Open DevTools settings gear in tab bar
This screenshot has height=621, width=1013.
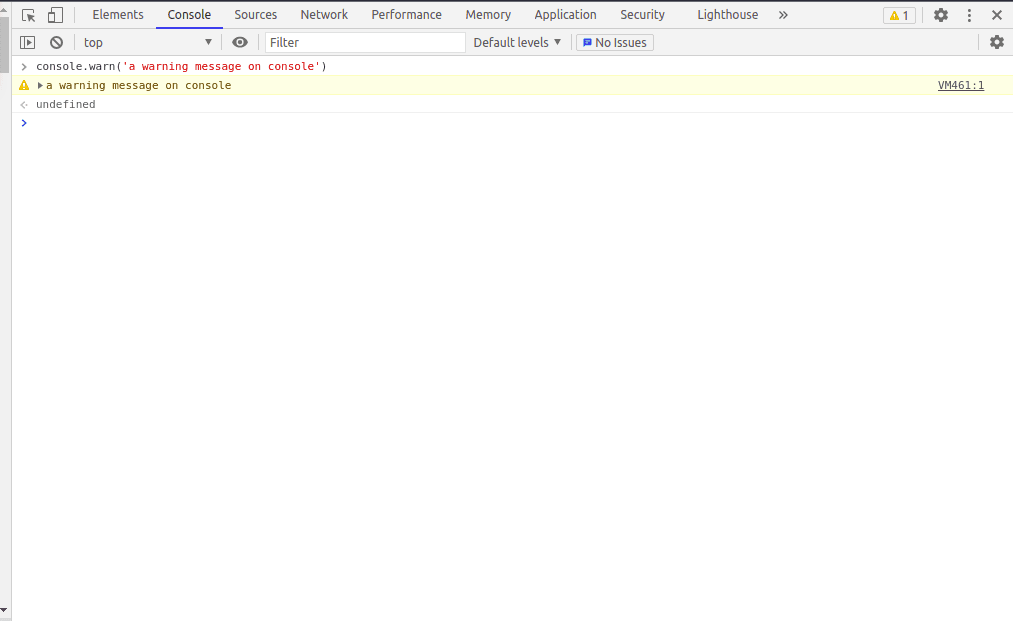click(x=941, y=15)
